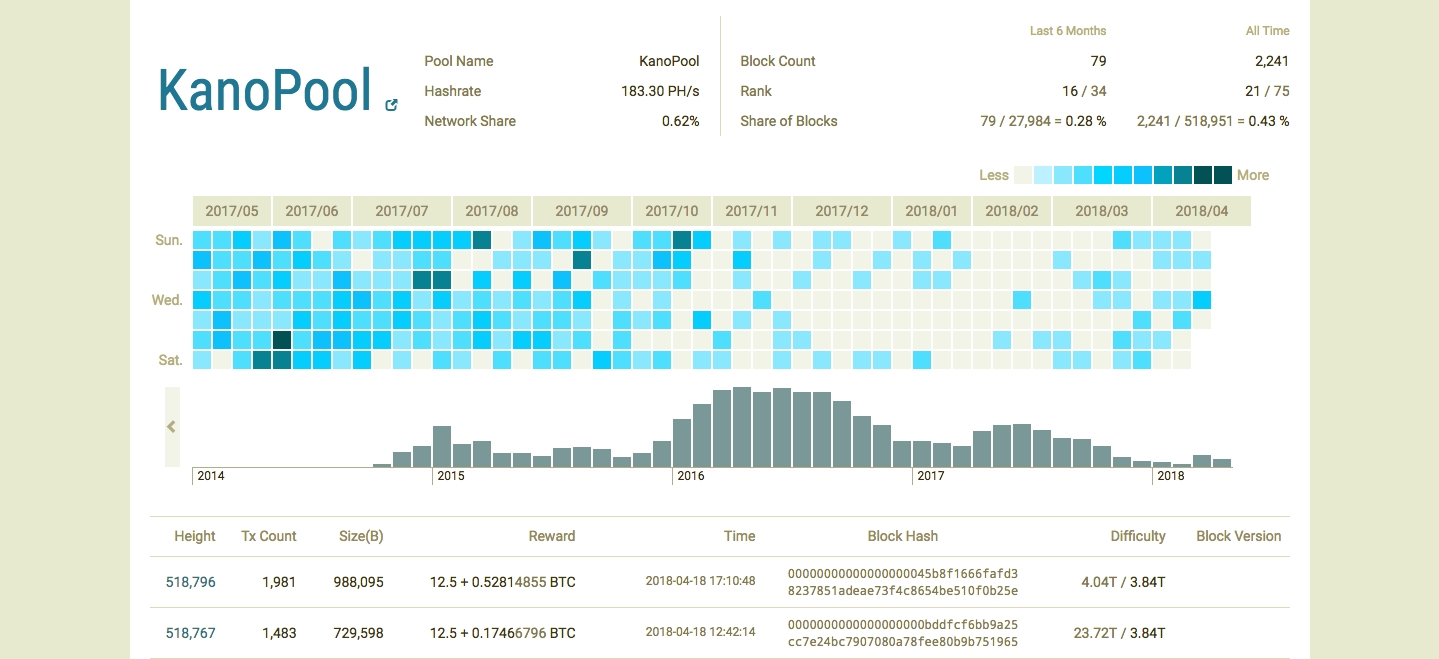1439x659 pixels.
Task: Click the difficulty 4.04T / 3.84T
Action: coord(1124,582)
